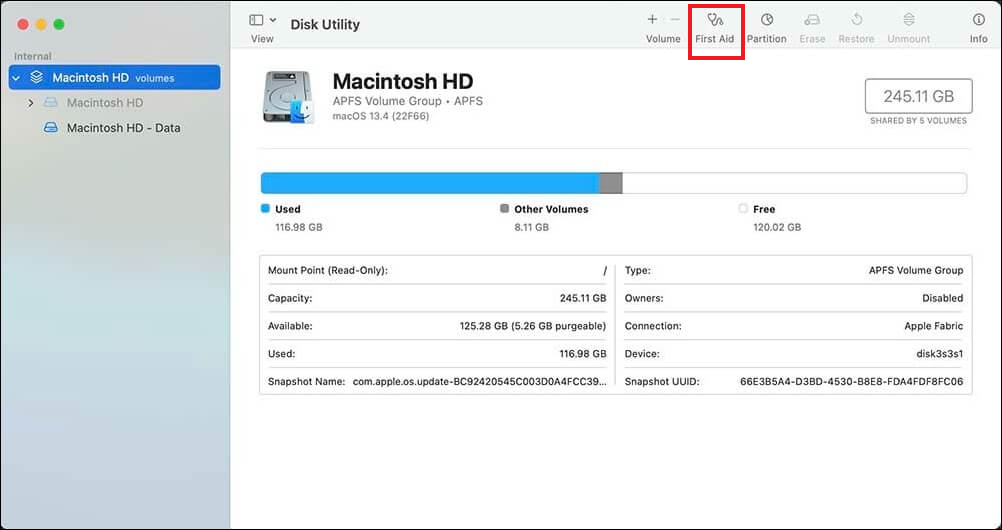Add a volume with plus icon
1002x530 pixels.
pyautogui.click(x=652, y=20)
